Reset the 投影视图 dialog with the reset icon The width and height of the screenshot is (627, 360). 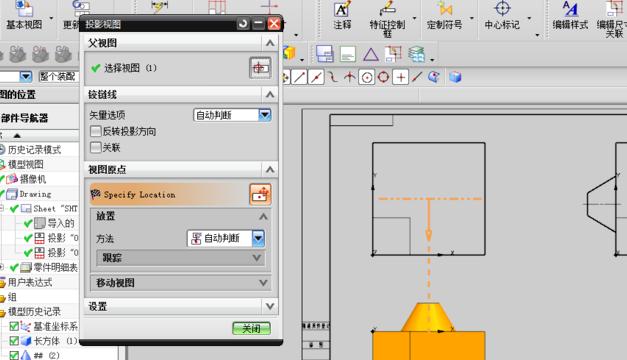(243, 24)
